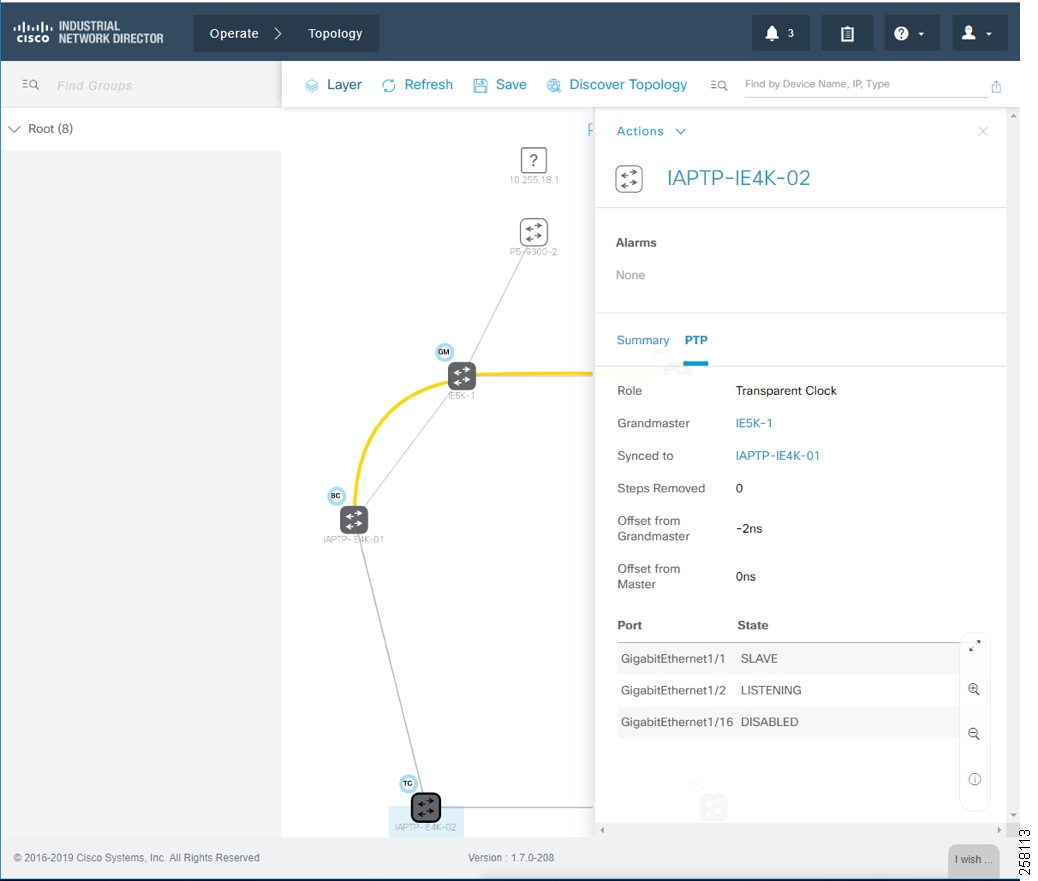Click the floppy disk Save icon

click(x=480, y=85)
